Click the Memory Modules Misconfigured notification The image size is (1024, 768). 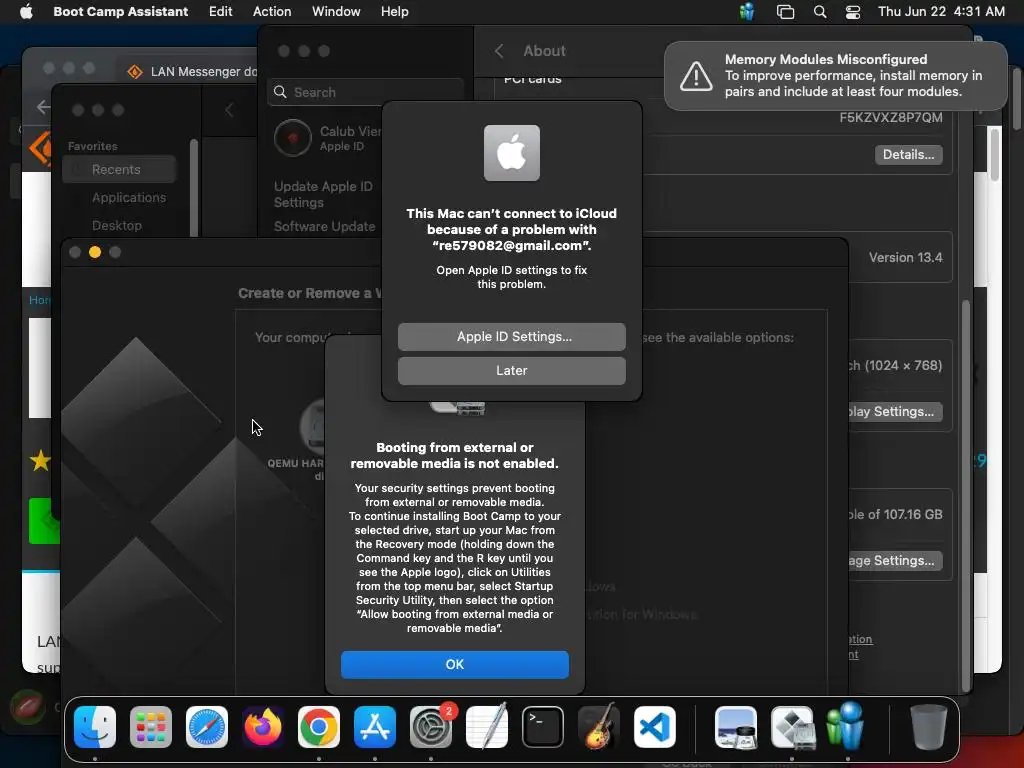point(836,76)
